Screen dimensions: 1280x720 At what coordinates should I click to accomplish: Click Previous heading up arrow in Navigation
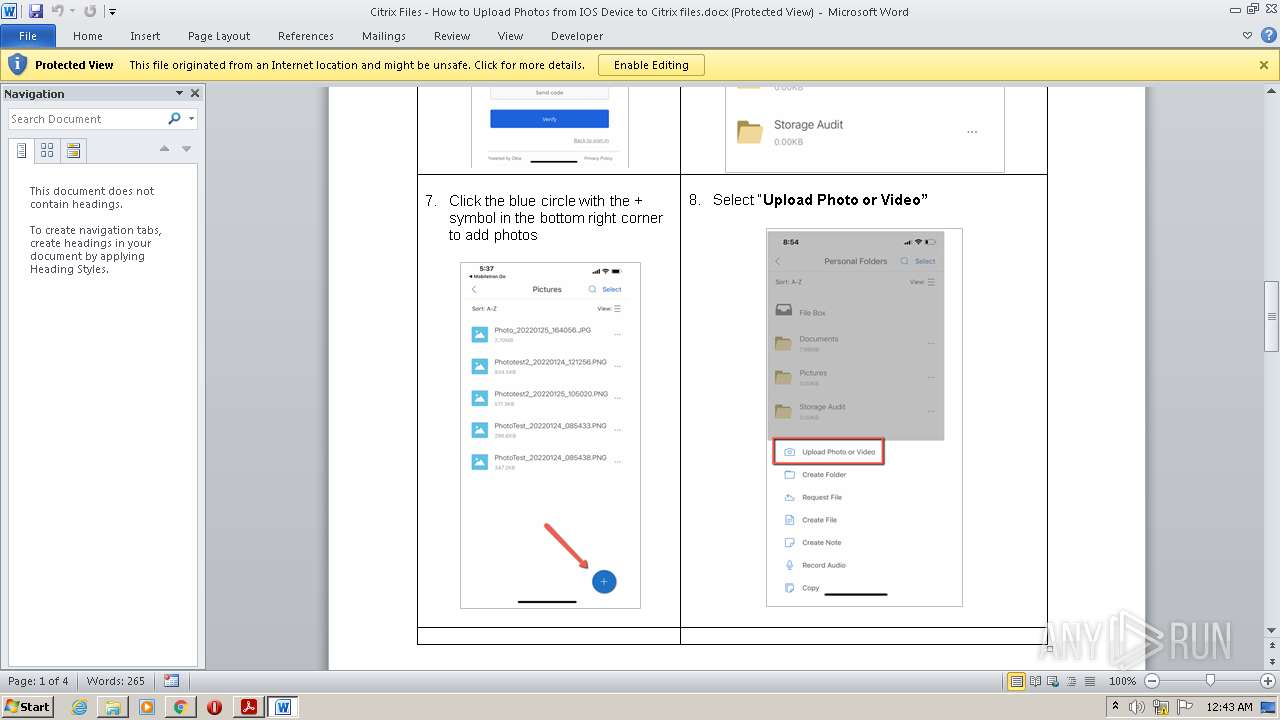[165, 149]
